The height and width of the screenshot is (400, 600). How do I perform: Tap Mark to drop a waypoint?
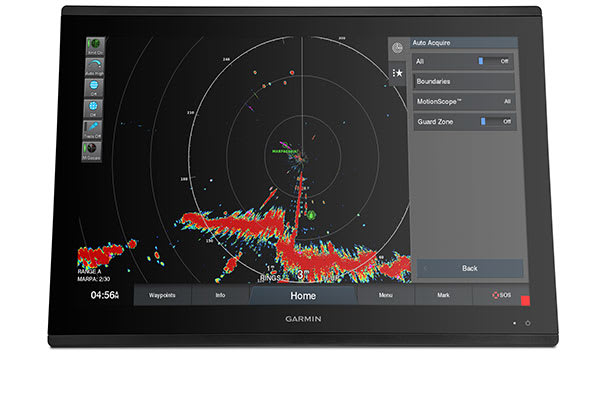[x=441, y=296]
